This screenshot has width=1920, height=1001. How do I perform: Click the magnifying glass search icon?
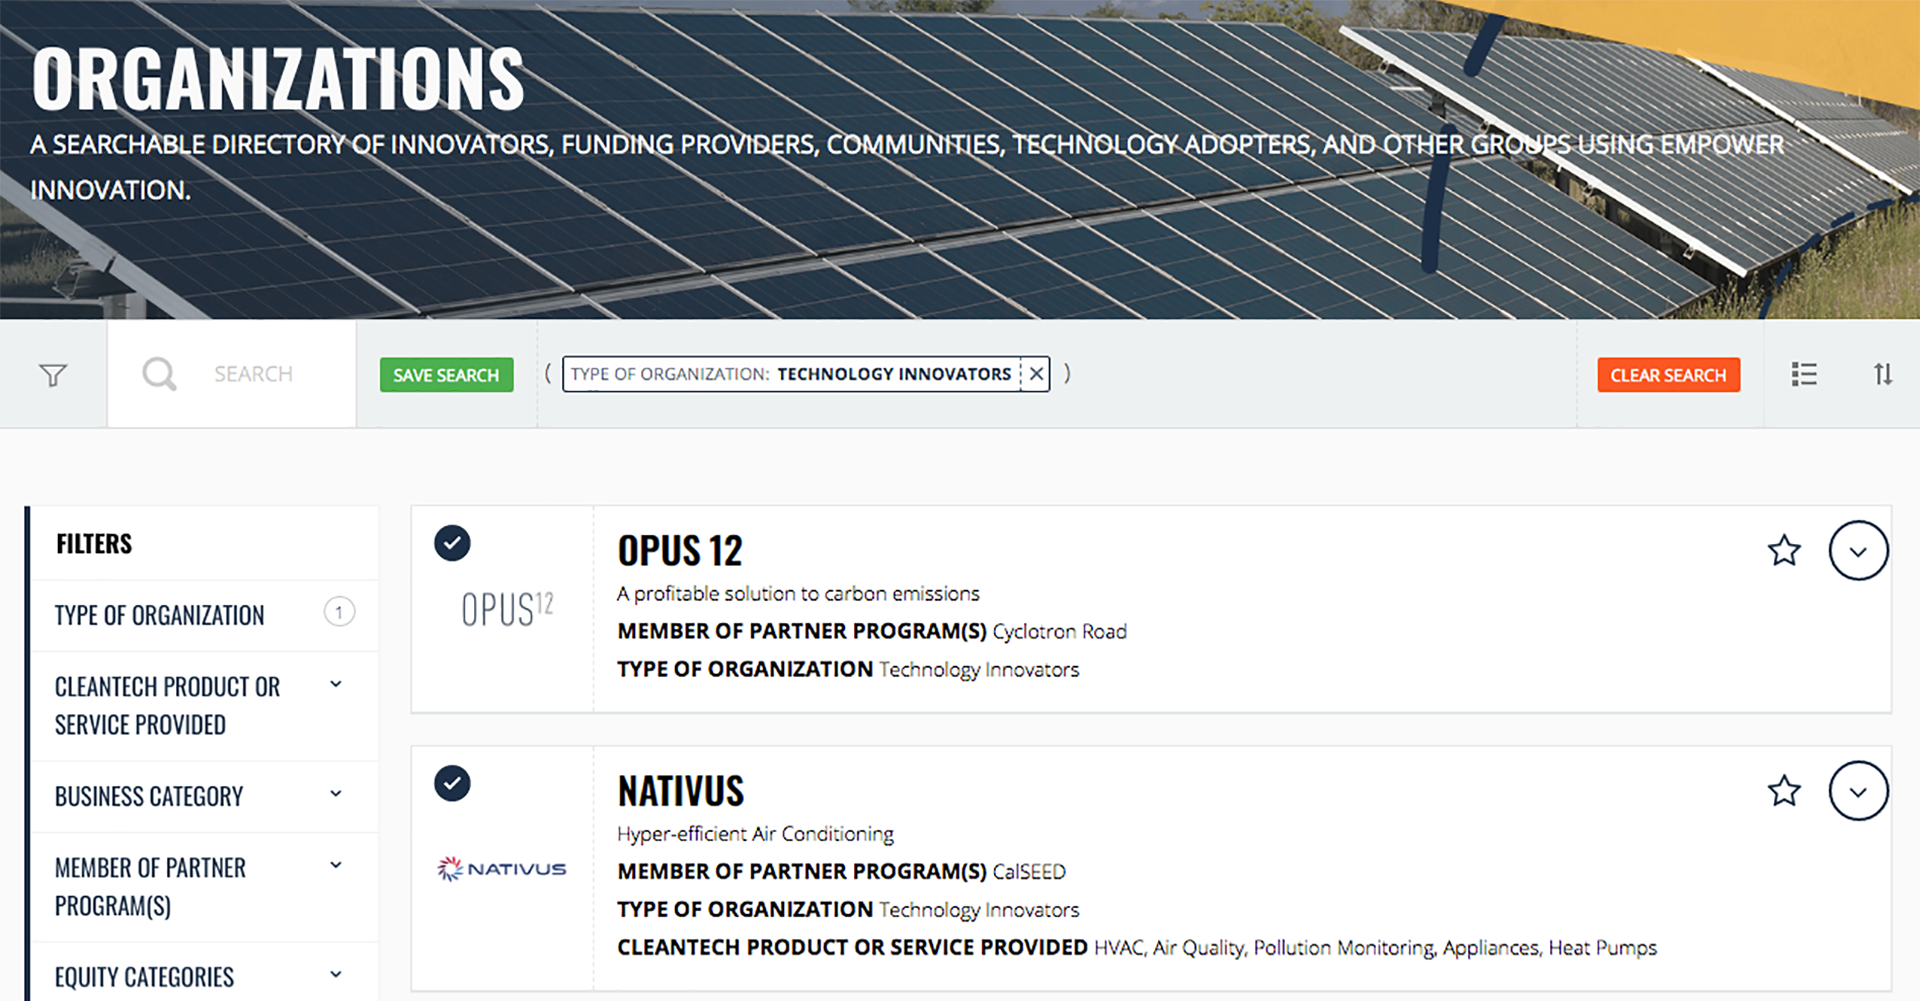tap(159, 374)
